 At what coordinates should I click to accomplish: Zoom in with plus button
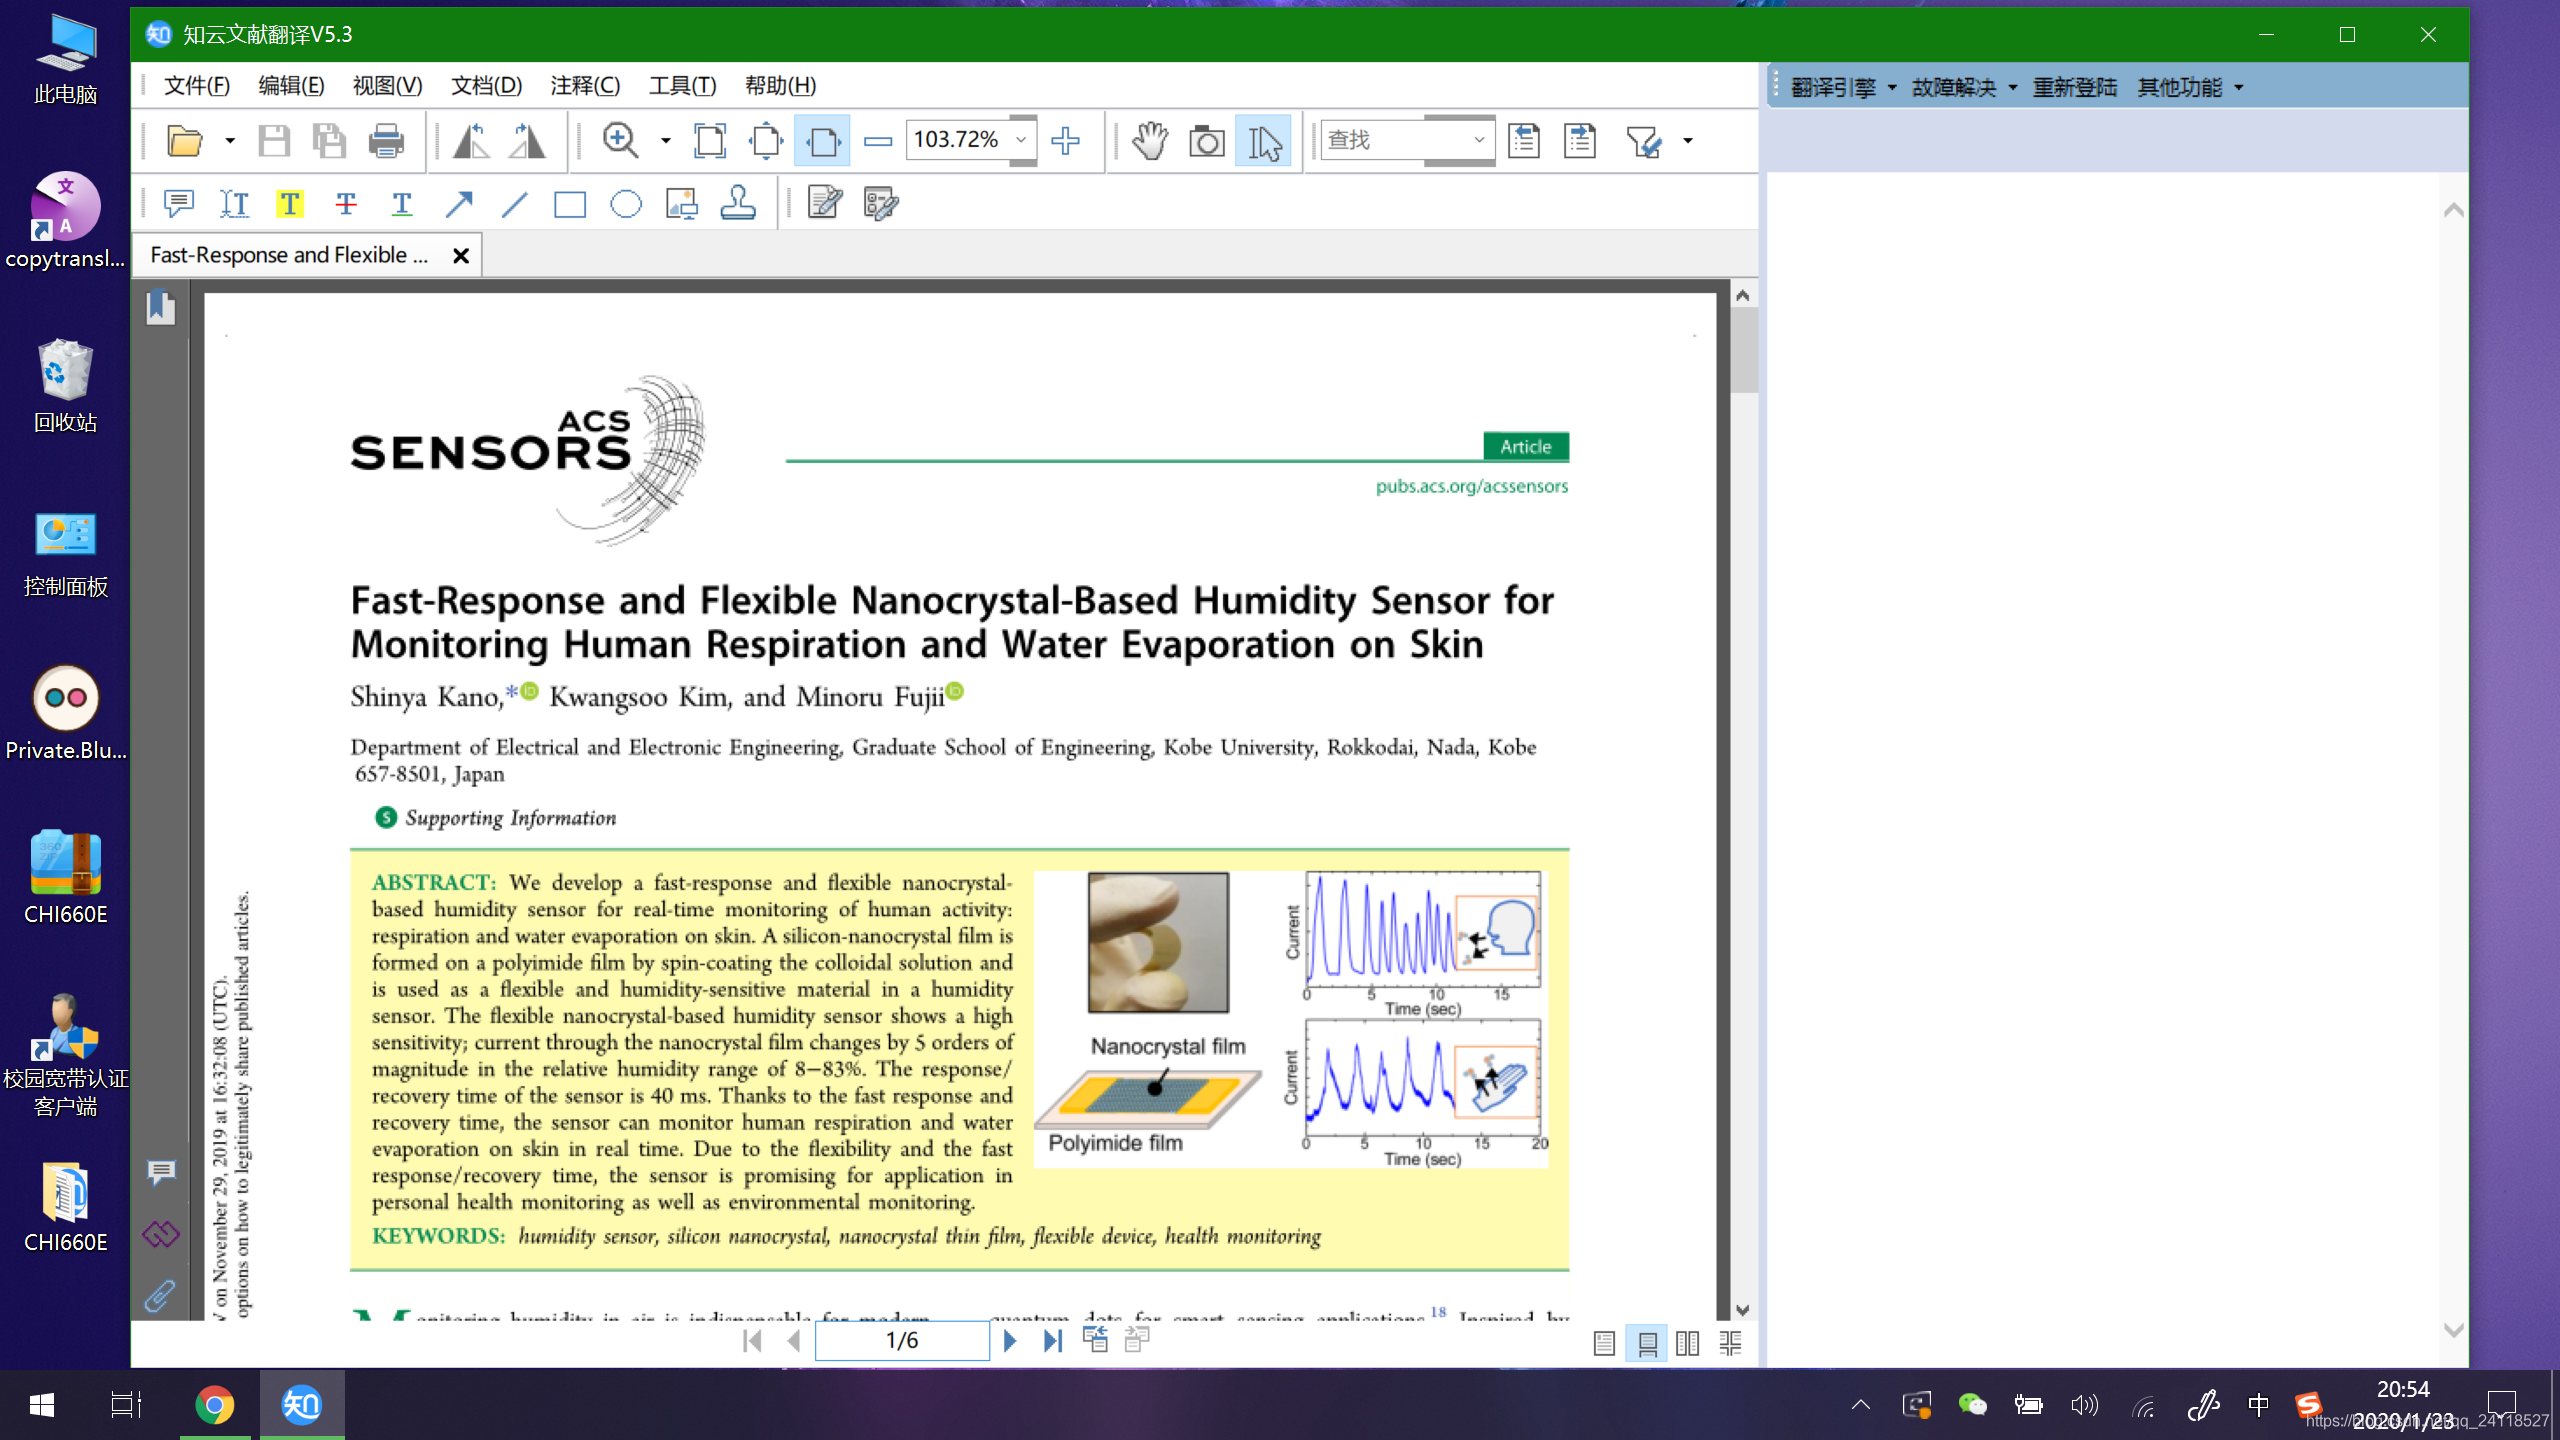pyautogui.click(x=1066, y=141)
